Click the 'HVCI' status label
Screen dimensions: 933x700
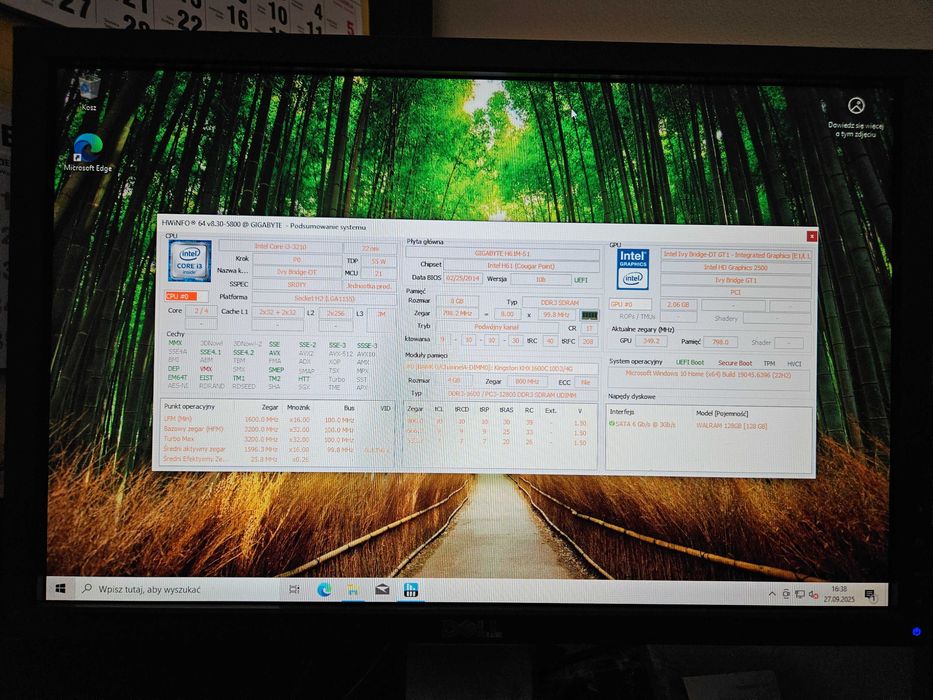(794, 364)
